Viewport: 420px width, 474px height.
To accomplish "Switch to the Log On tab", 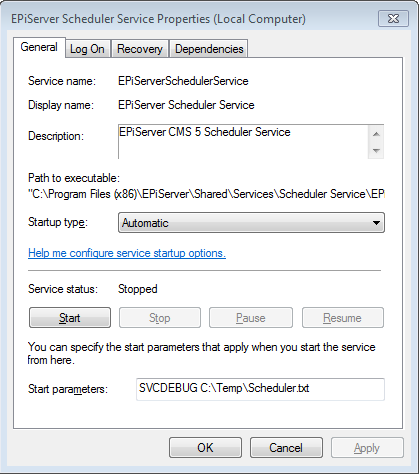I will pos(87,49).
